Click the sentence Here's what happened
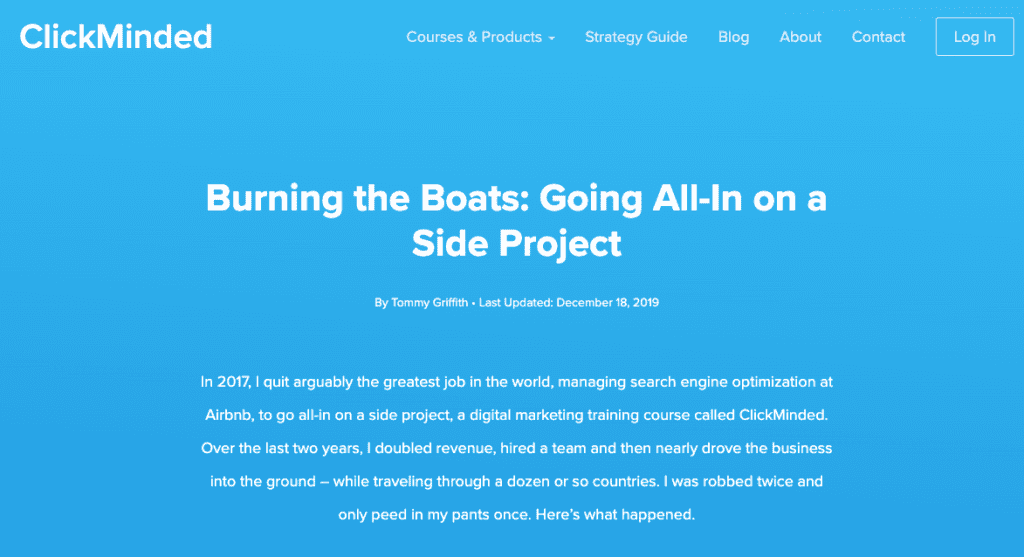1024x557 pixels. point(615,515)
